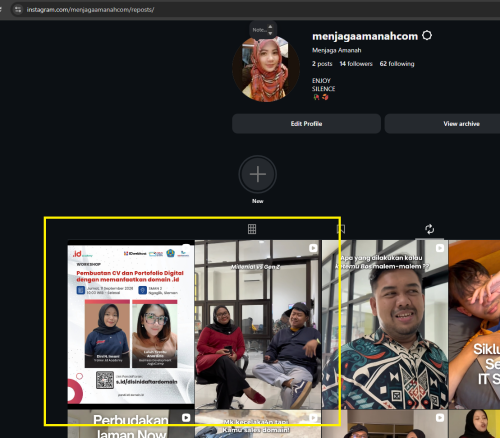Open the 'Kamu sales domain' reel
The height and width of the screenshot is (438, 500).
(258, 424)
